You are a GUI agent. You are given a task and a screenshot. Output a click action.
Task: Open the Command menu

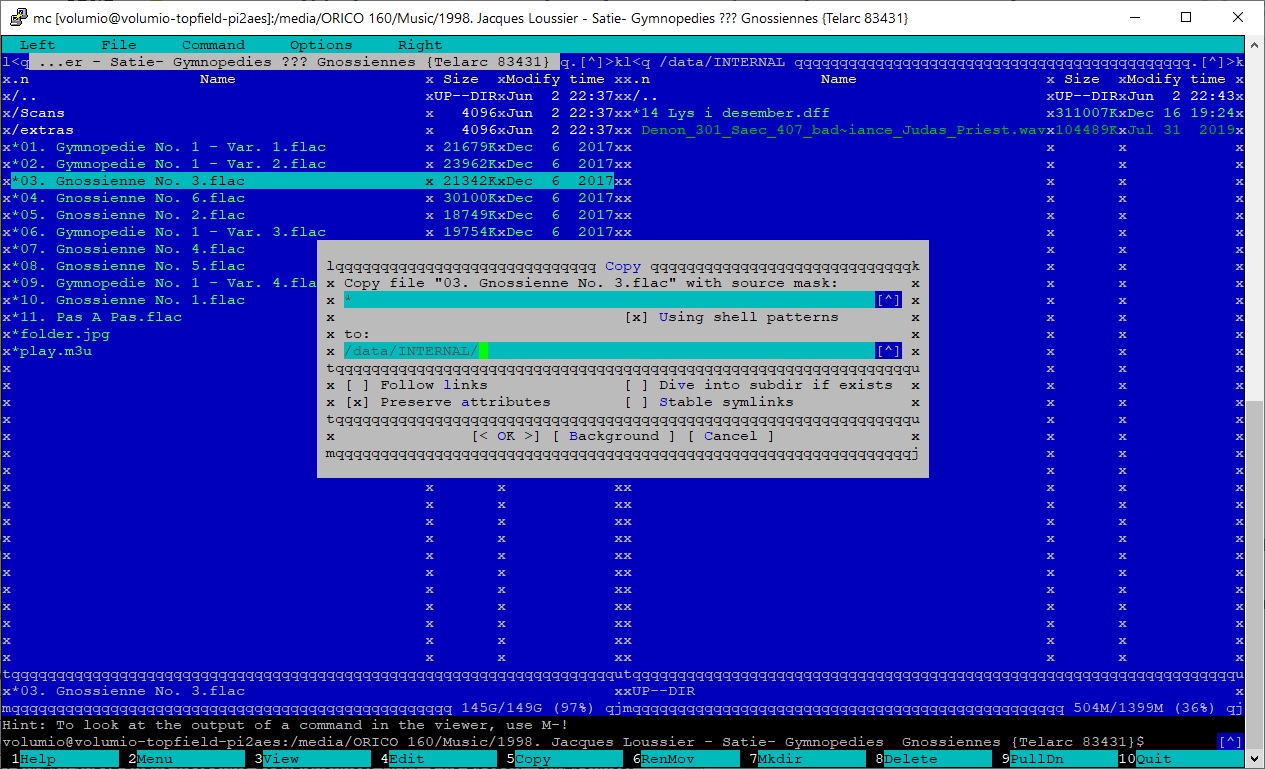coord(213,45)
